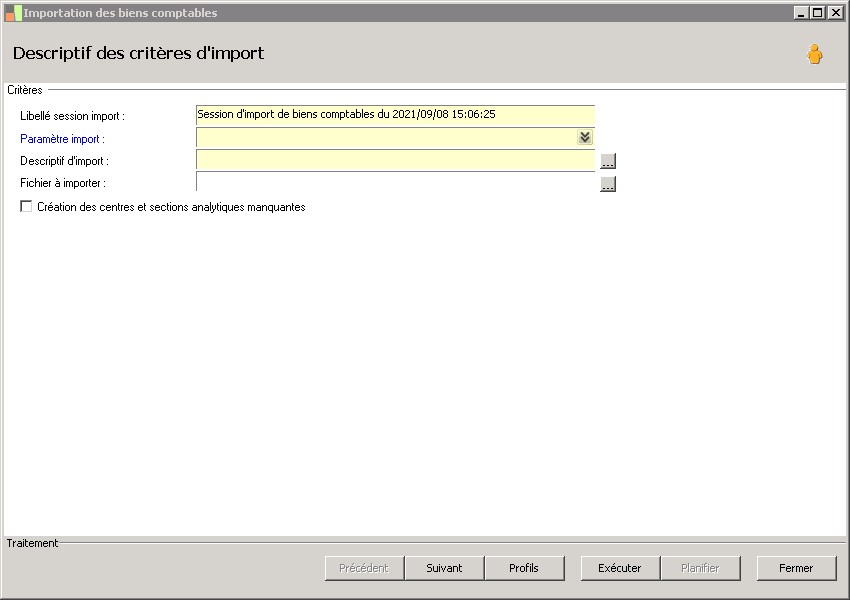Viewport: 850px width, 600px height.
Task: Enable Création des centres et sections analytiques
Action: [x=26, y=207]
